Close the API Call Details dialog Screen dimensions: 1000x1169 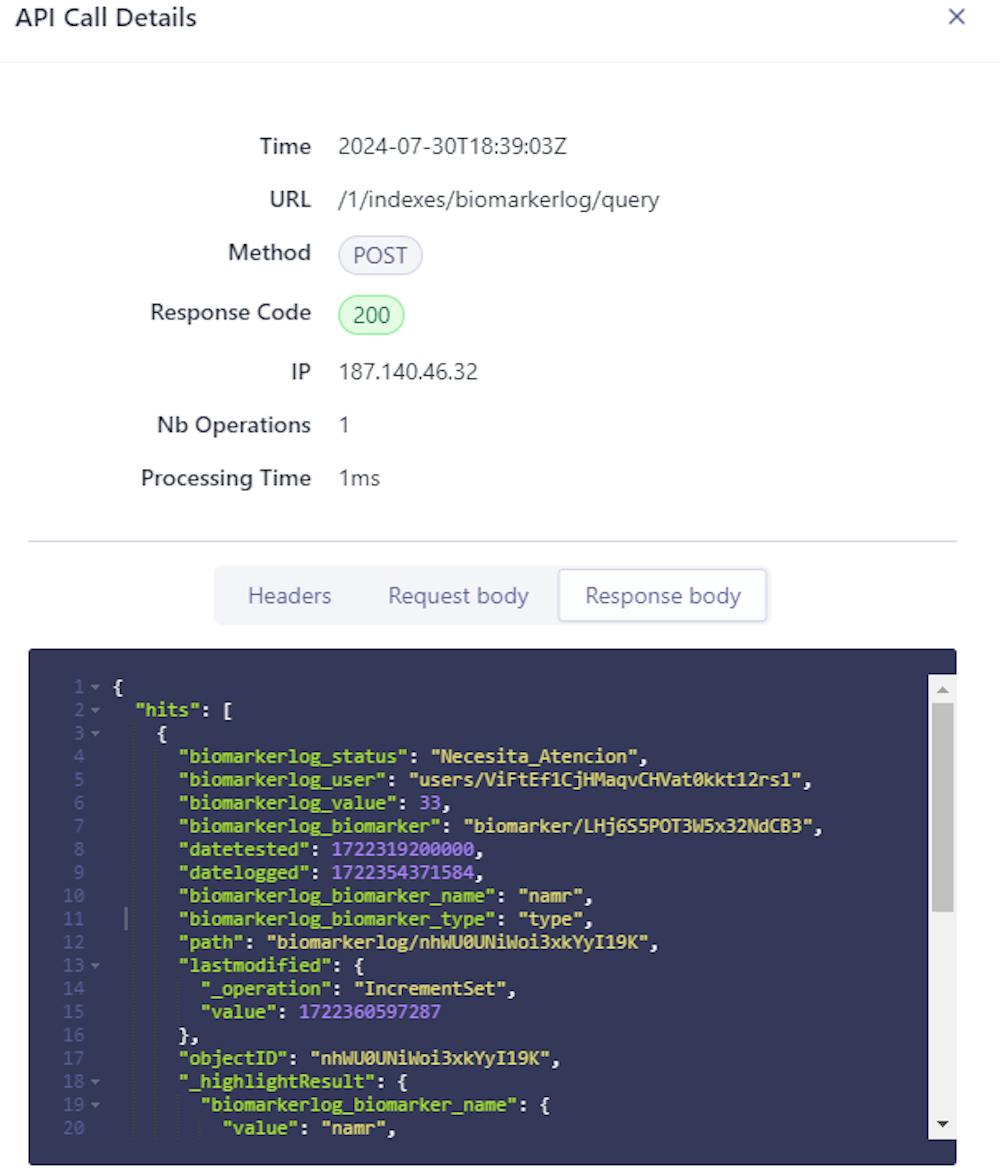tap(958, 17)
